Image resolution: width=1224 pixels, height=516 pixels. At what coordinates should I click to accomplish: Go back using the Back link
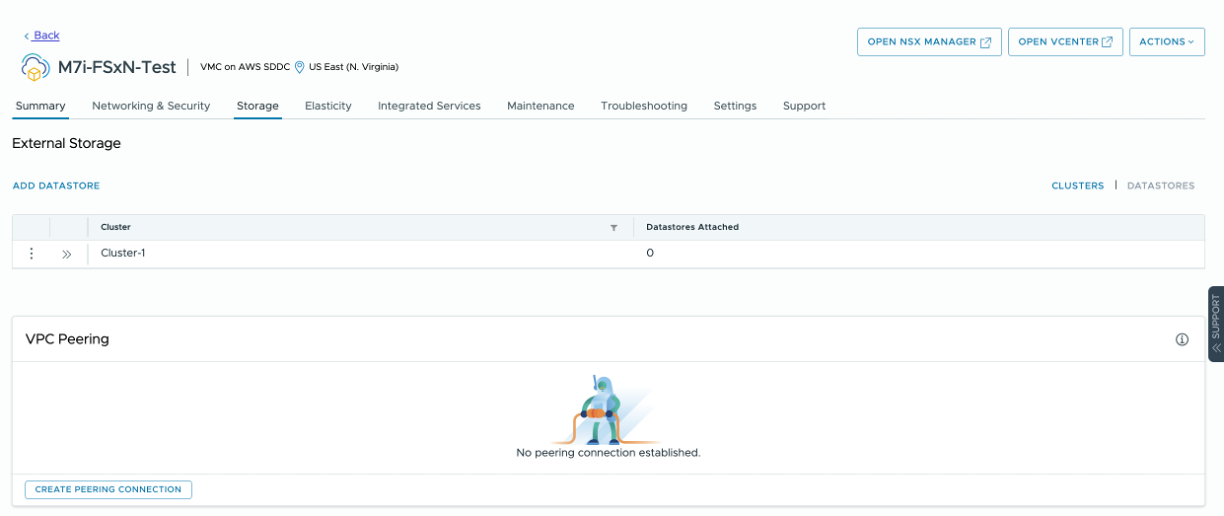coord(41,35)
